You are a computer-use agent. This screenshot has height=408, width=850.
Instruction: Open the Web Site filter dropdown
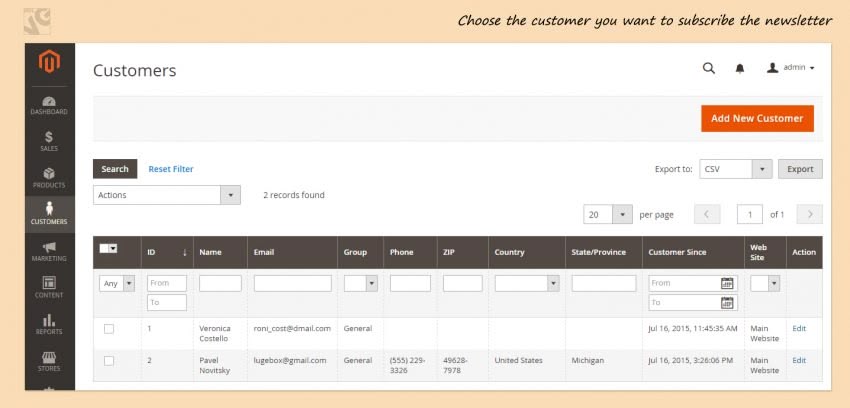pos(765,283)
